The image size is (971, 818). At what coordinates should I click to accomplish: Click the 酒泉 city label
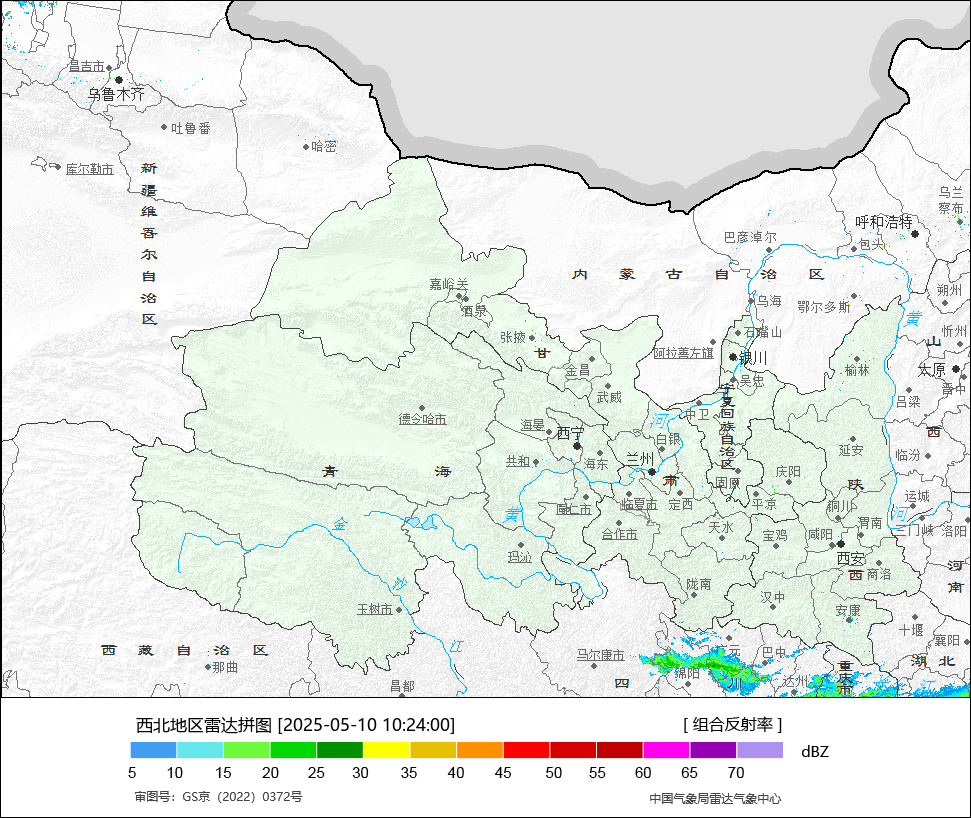(x=474, y=311)
